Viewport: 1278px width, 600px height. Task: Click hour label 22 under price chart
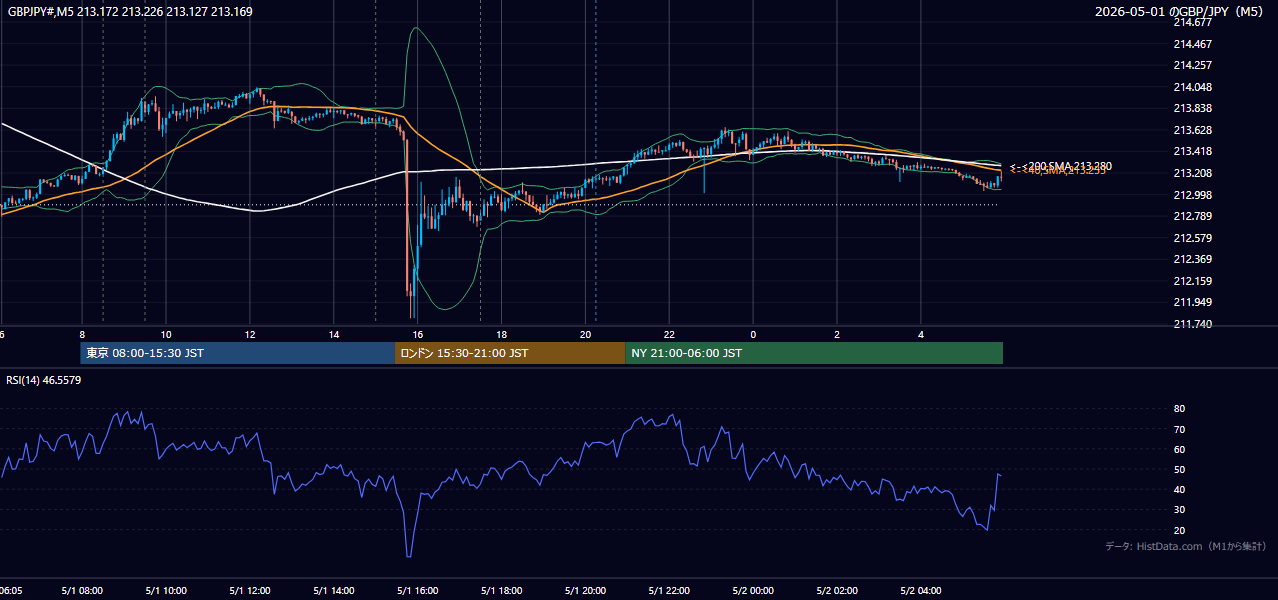pyautogui.click(x=670, y=334)
